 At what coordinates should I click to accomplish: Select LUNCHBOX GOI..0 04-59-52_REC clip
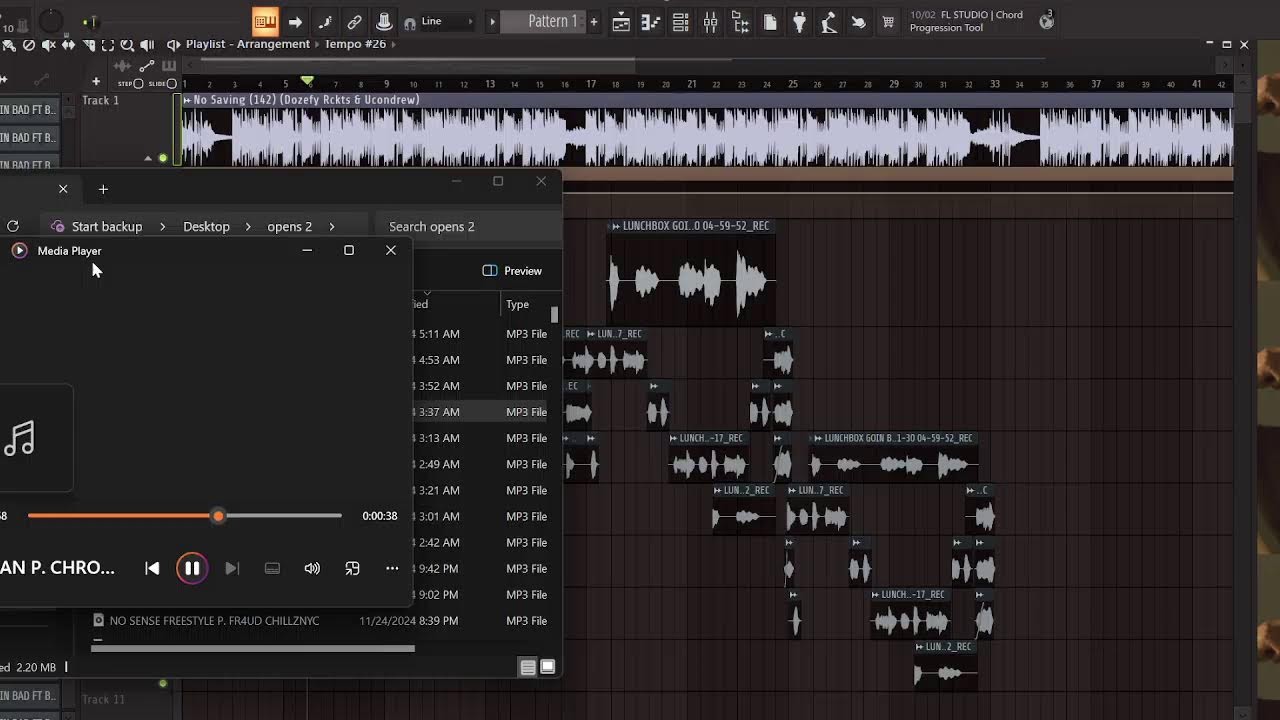pos(691,272)
